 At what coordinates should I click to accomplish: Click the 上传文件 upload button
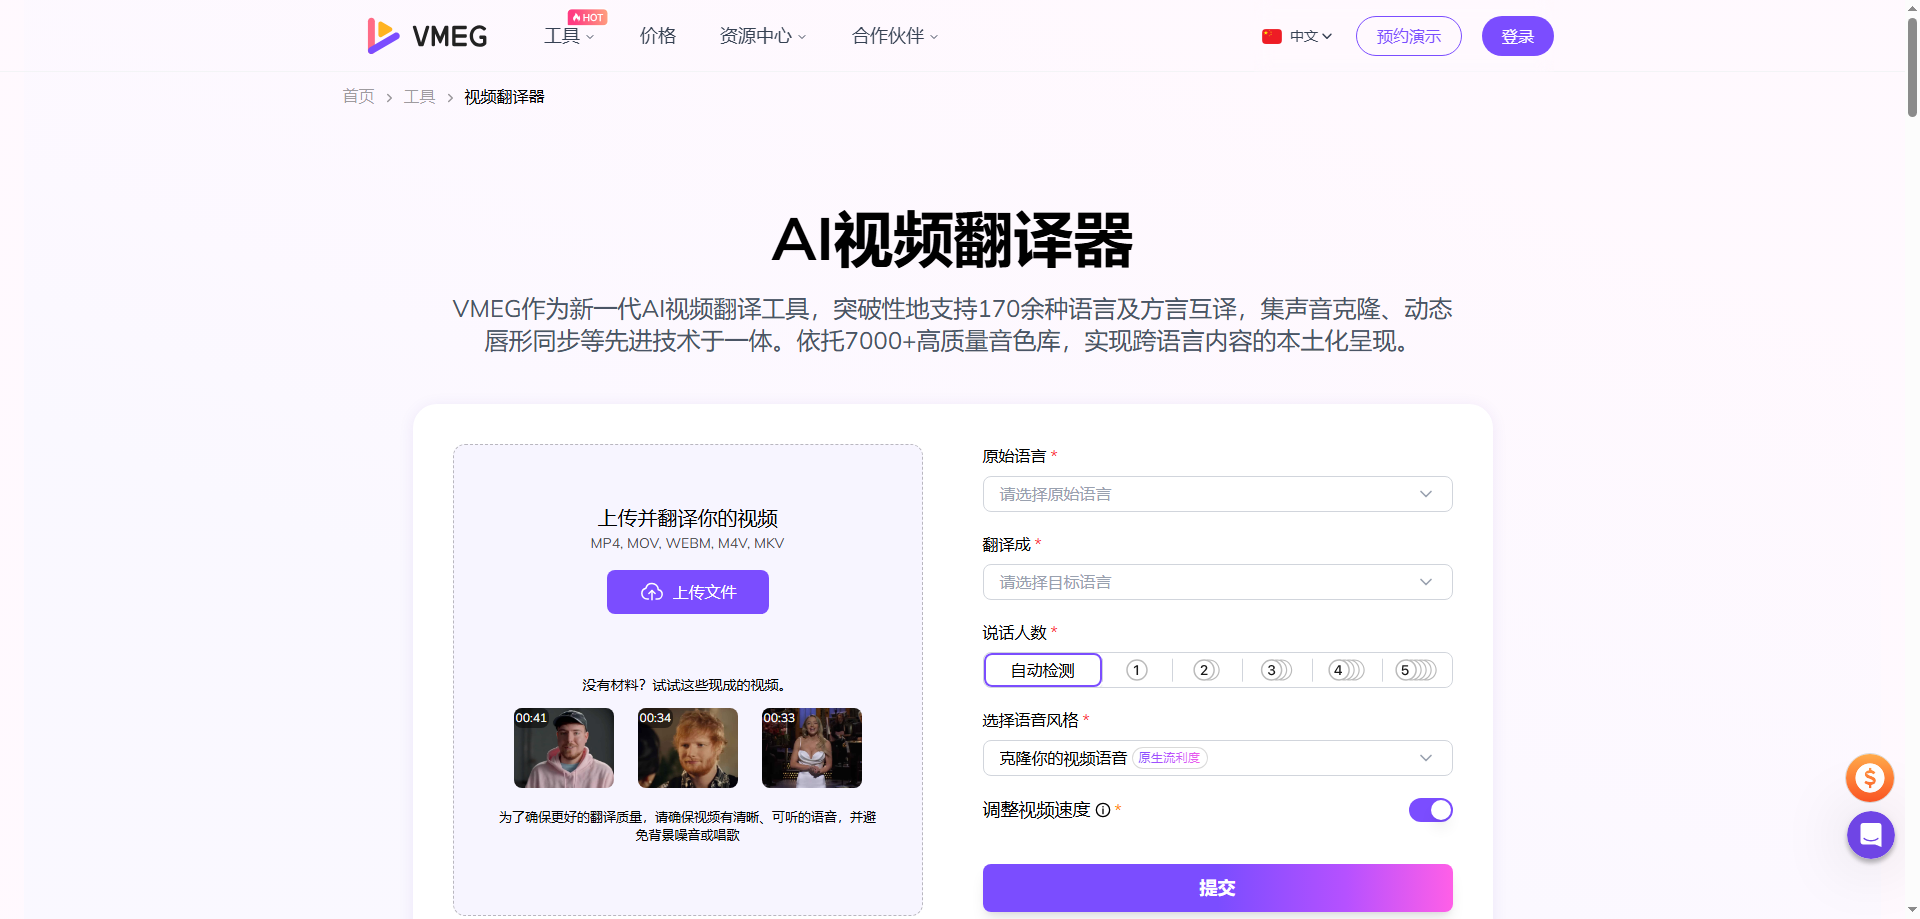687,592
